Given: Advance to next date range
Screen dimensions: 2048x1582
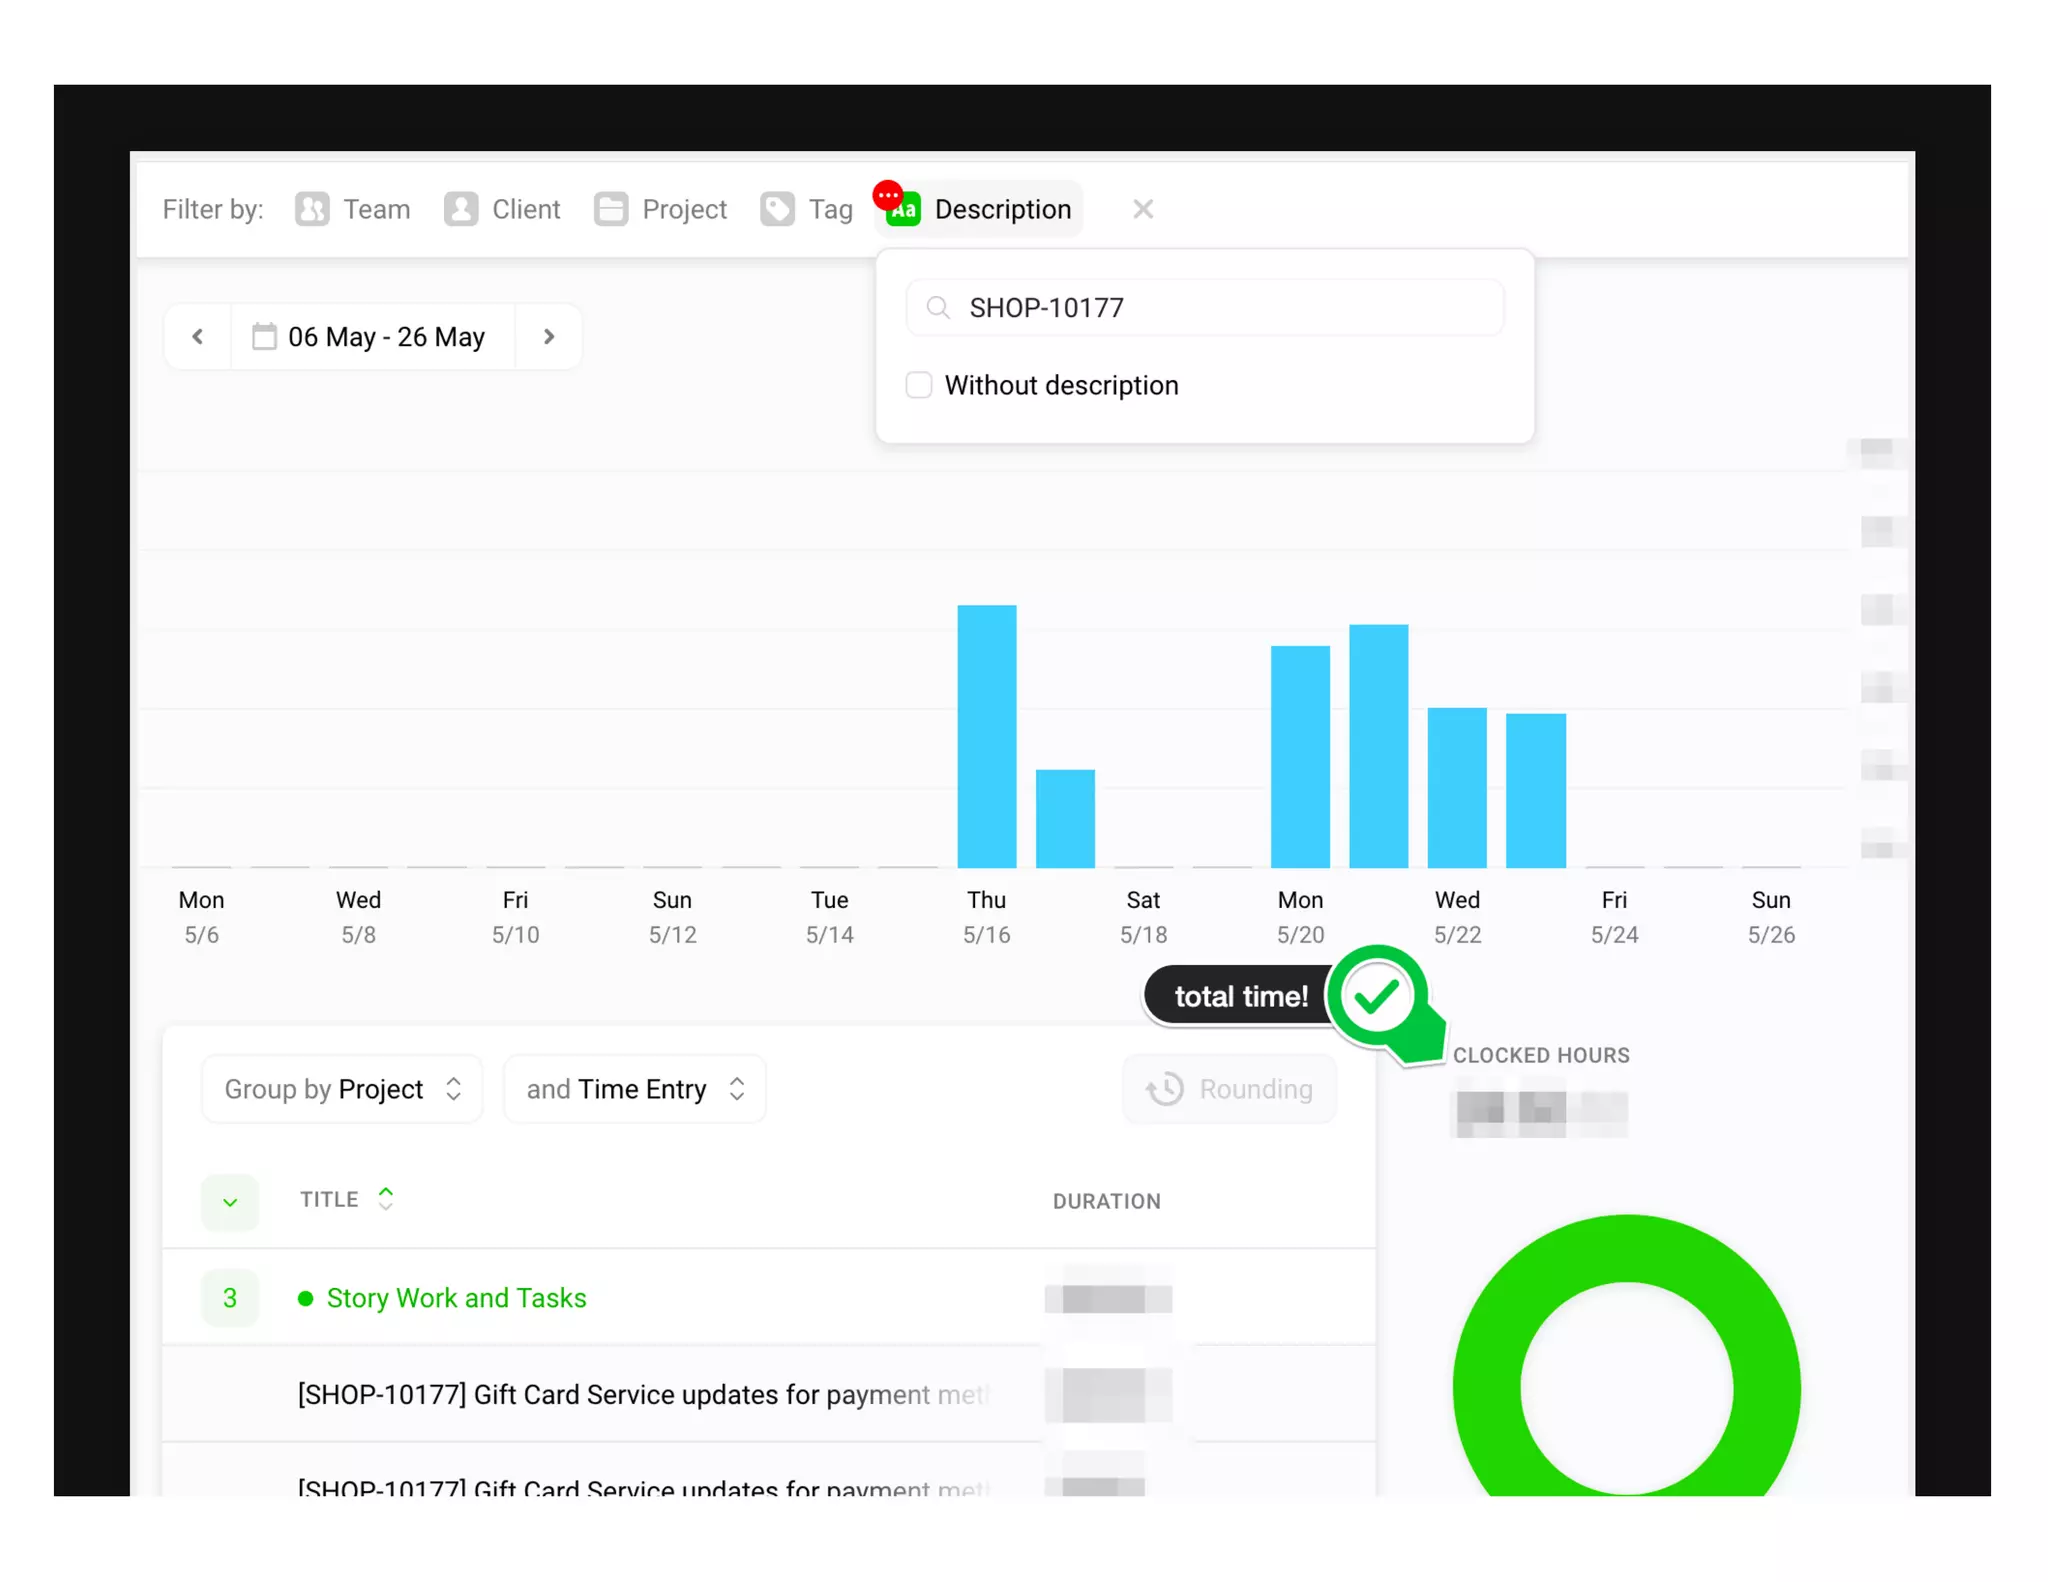Looking at the screenshot, I should point(549,337).
